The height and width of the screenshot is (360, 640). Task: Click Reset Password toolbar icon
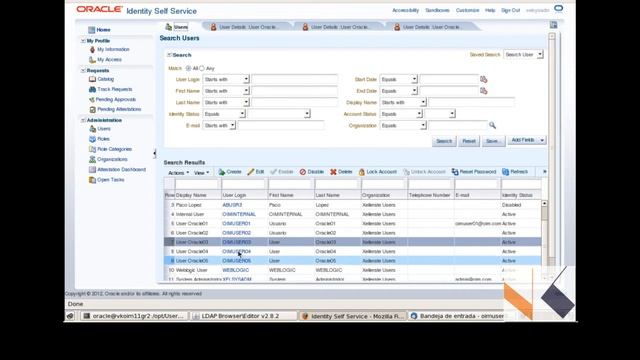pyautogui.click(x=455, y=172)
